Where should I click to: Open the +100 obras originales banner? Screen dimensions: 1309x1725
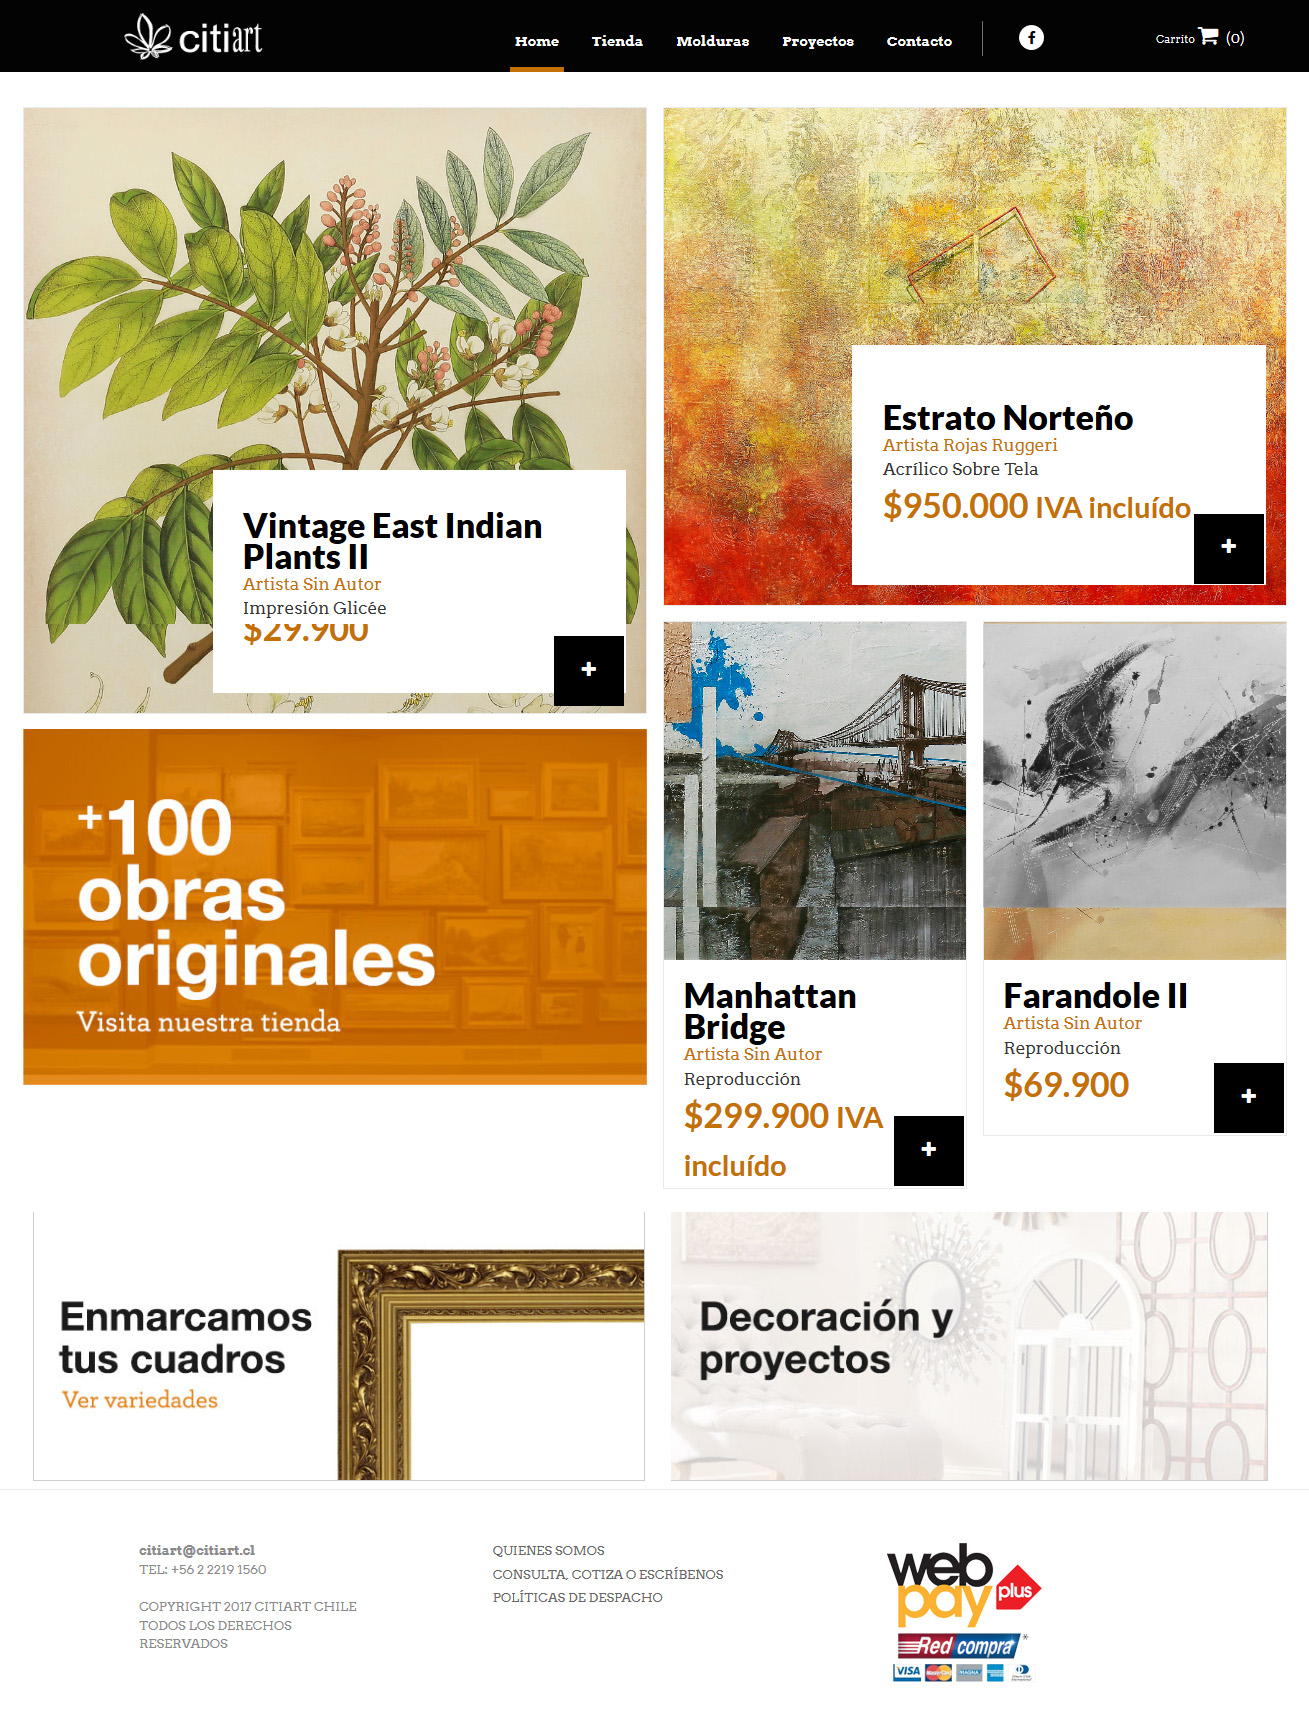(x=335, y=907)
